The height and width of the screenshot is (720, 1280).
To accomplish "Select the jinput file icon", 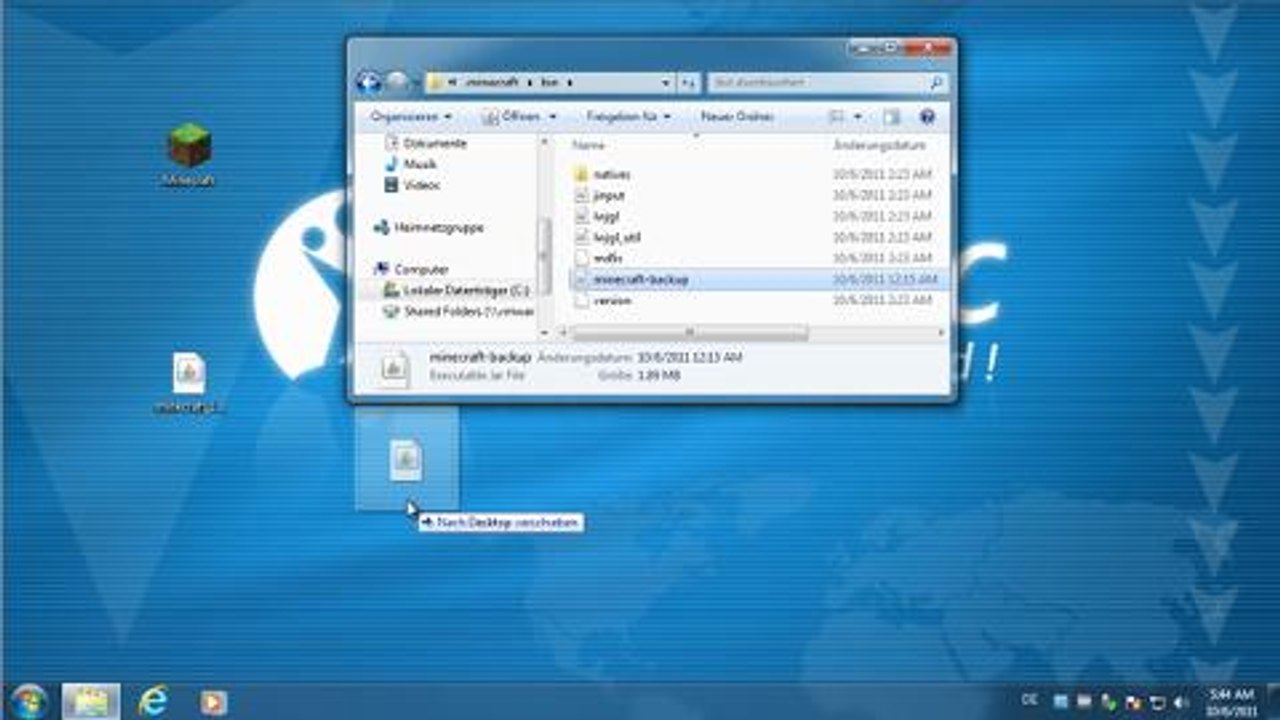I will pos(583,195).
